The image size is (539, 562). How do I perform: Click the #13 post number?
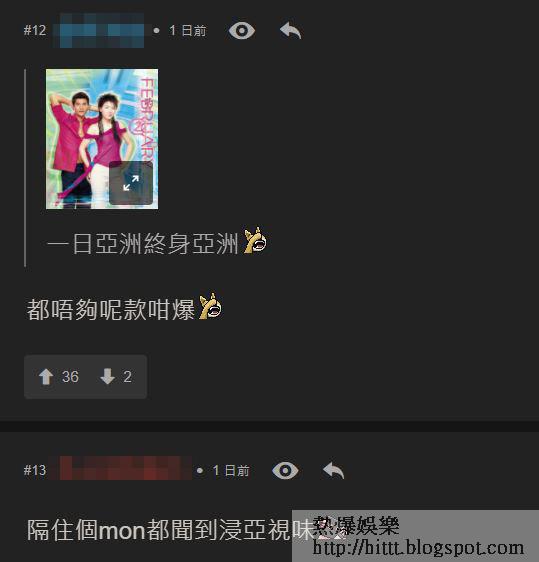35,470
